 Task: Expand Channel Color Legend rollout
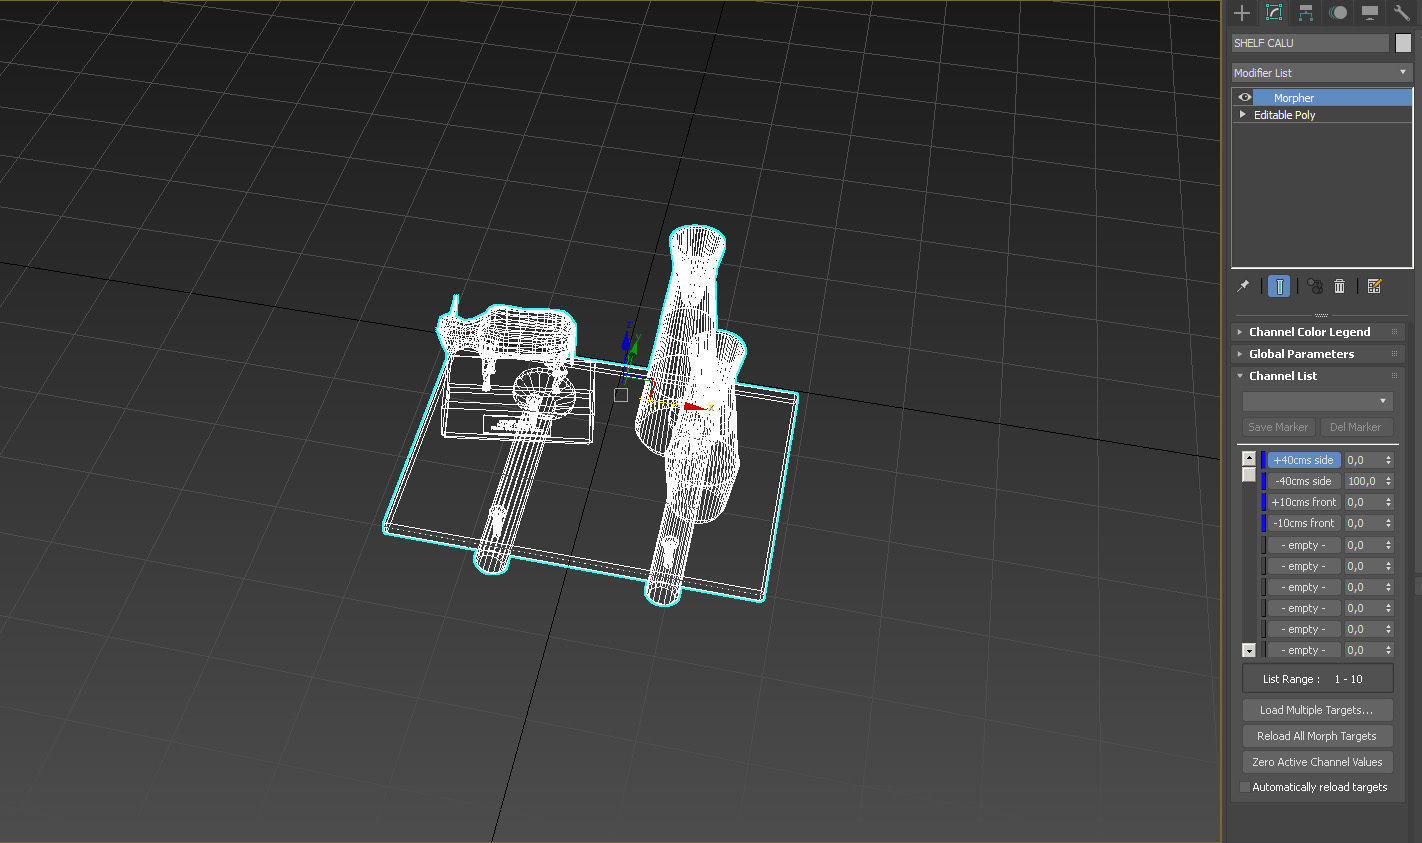tap(1318, 332)
